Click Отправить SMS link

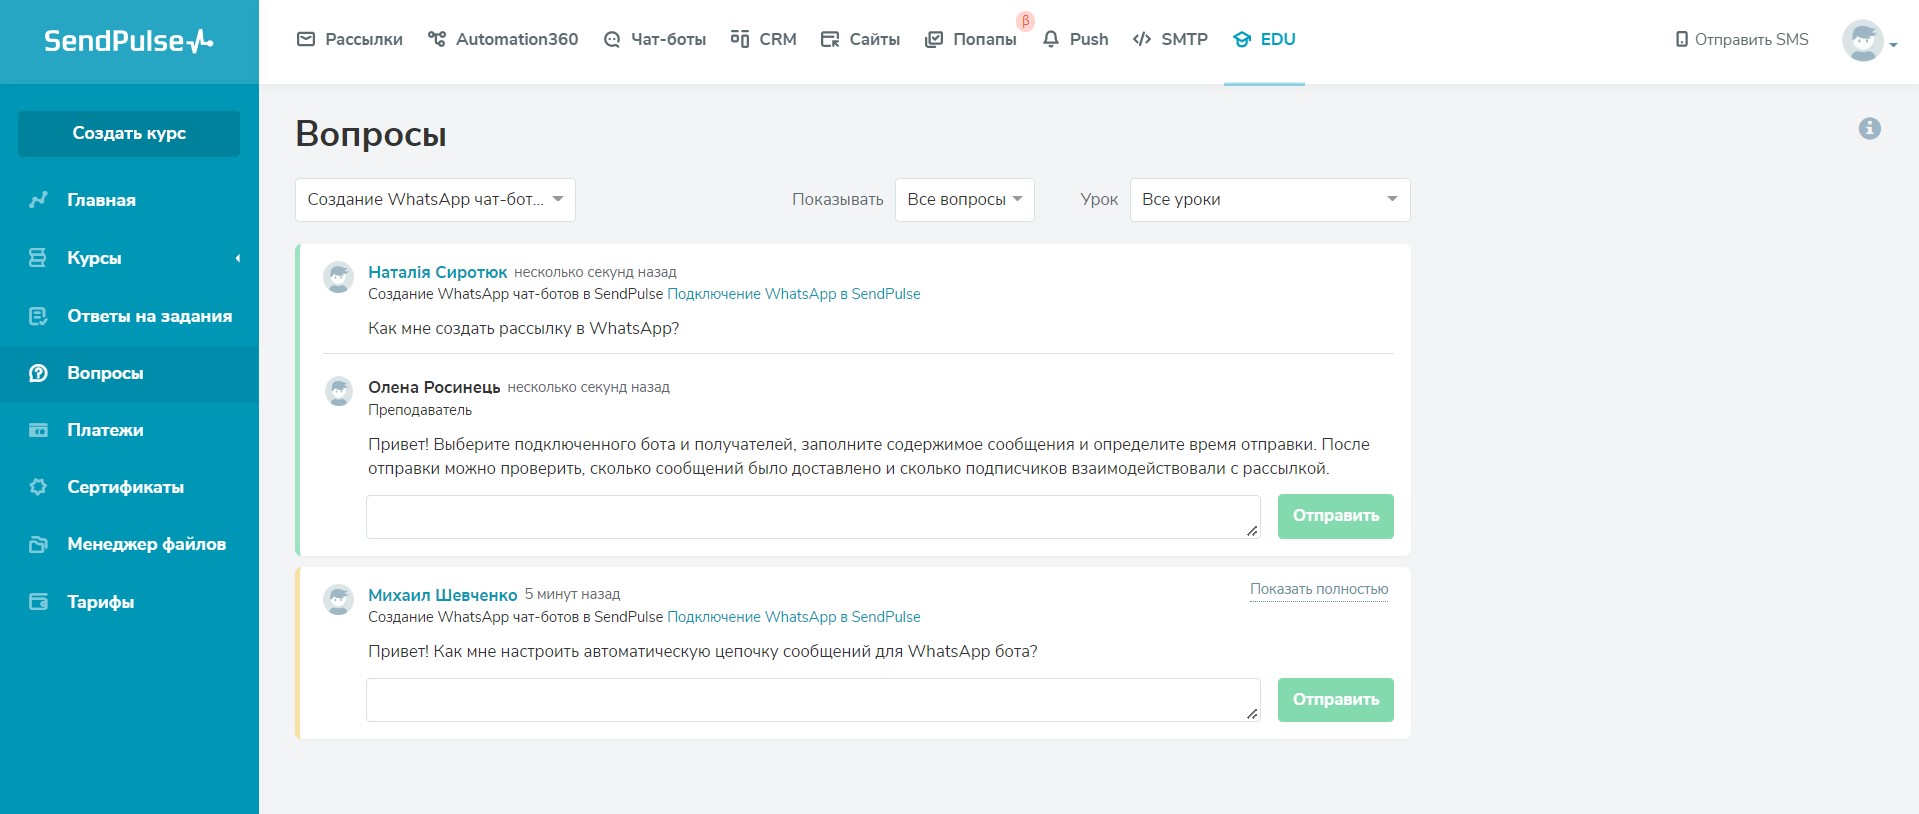pos(1742,39)
